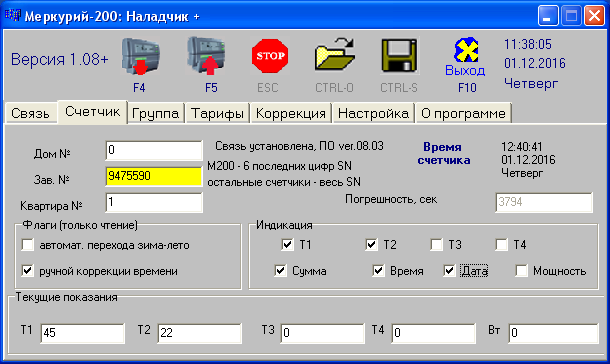The height and width of the screenshot is (364, 610).
Task: Click the T4 current reading field
Action: pos(433,333)
